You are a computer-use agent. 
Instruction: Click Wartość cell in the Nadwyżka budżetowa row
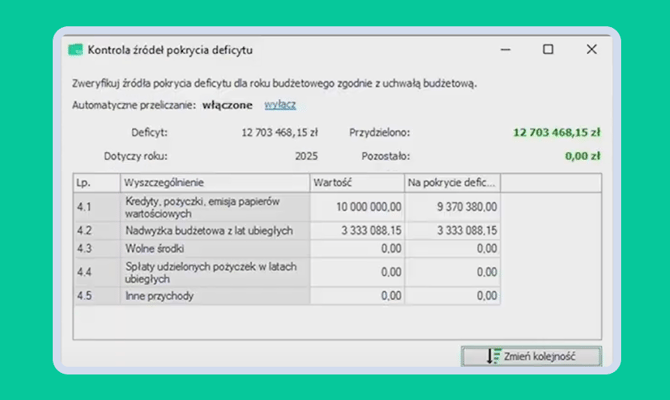[x=356, y=230]
